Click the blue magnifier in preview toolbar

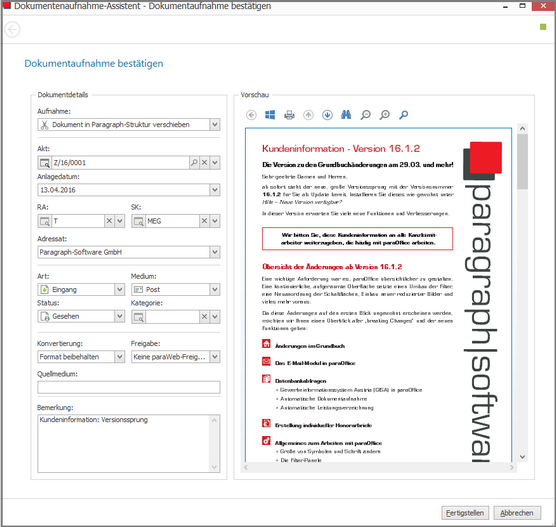pyautogui.click(x=404, y=115)
